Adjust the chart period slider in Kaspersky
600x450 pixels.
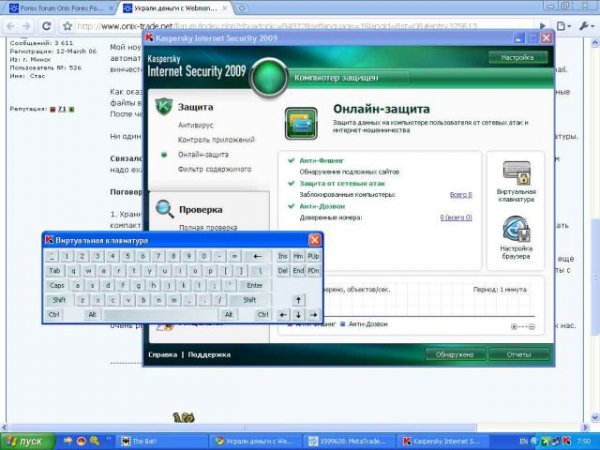(x=523, y=326)
